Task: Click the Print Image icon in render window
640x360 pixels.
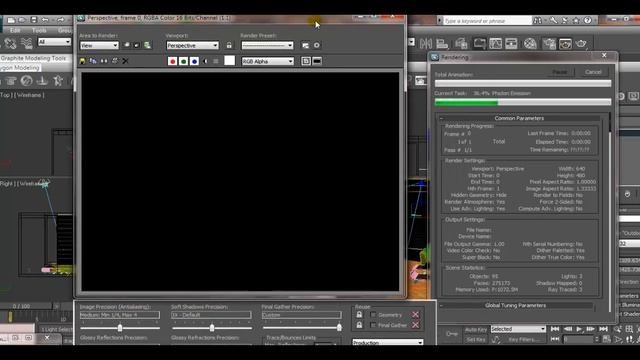Action: coord(115,61)
